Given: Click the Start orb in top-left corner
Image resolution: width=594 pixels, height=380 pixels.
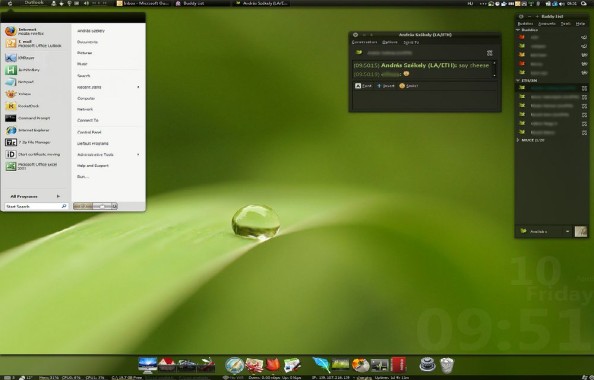Looking at the screenshot, I should [x=10, y=3].
